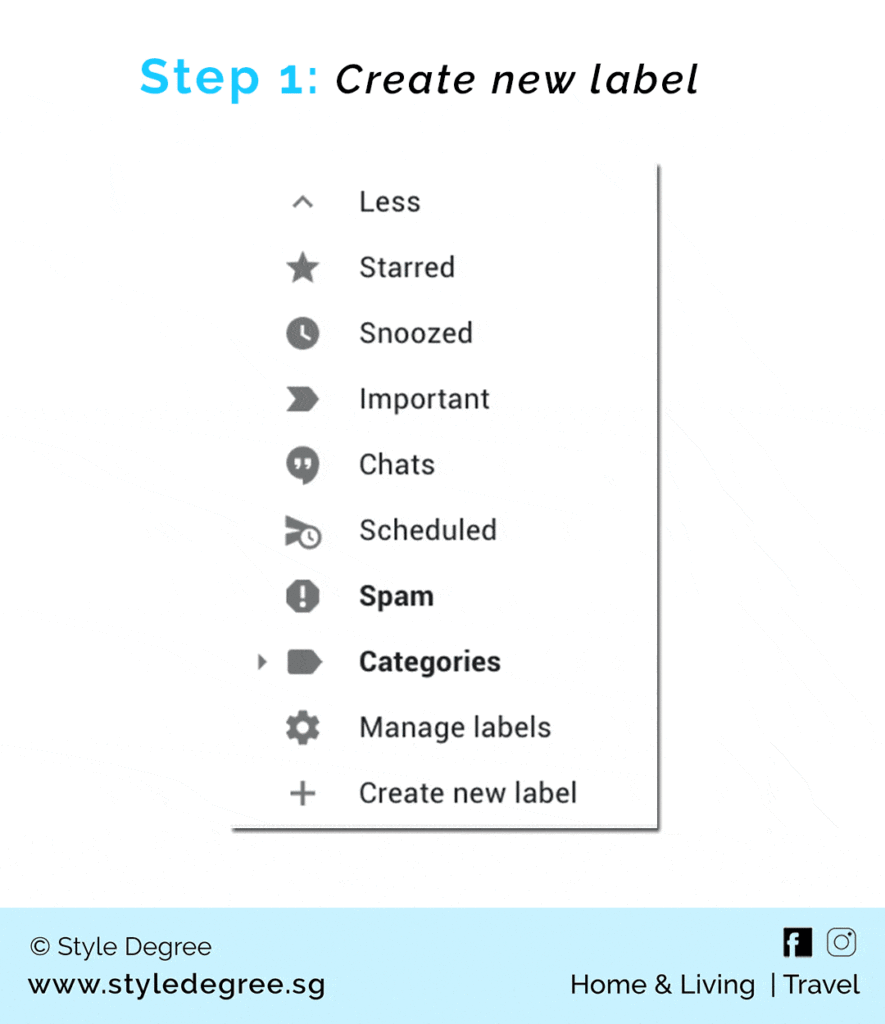
Task: Select the Important flag icon
Action: tap(303, 398)
